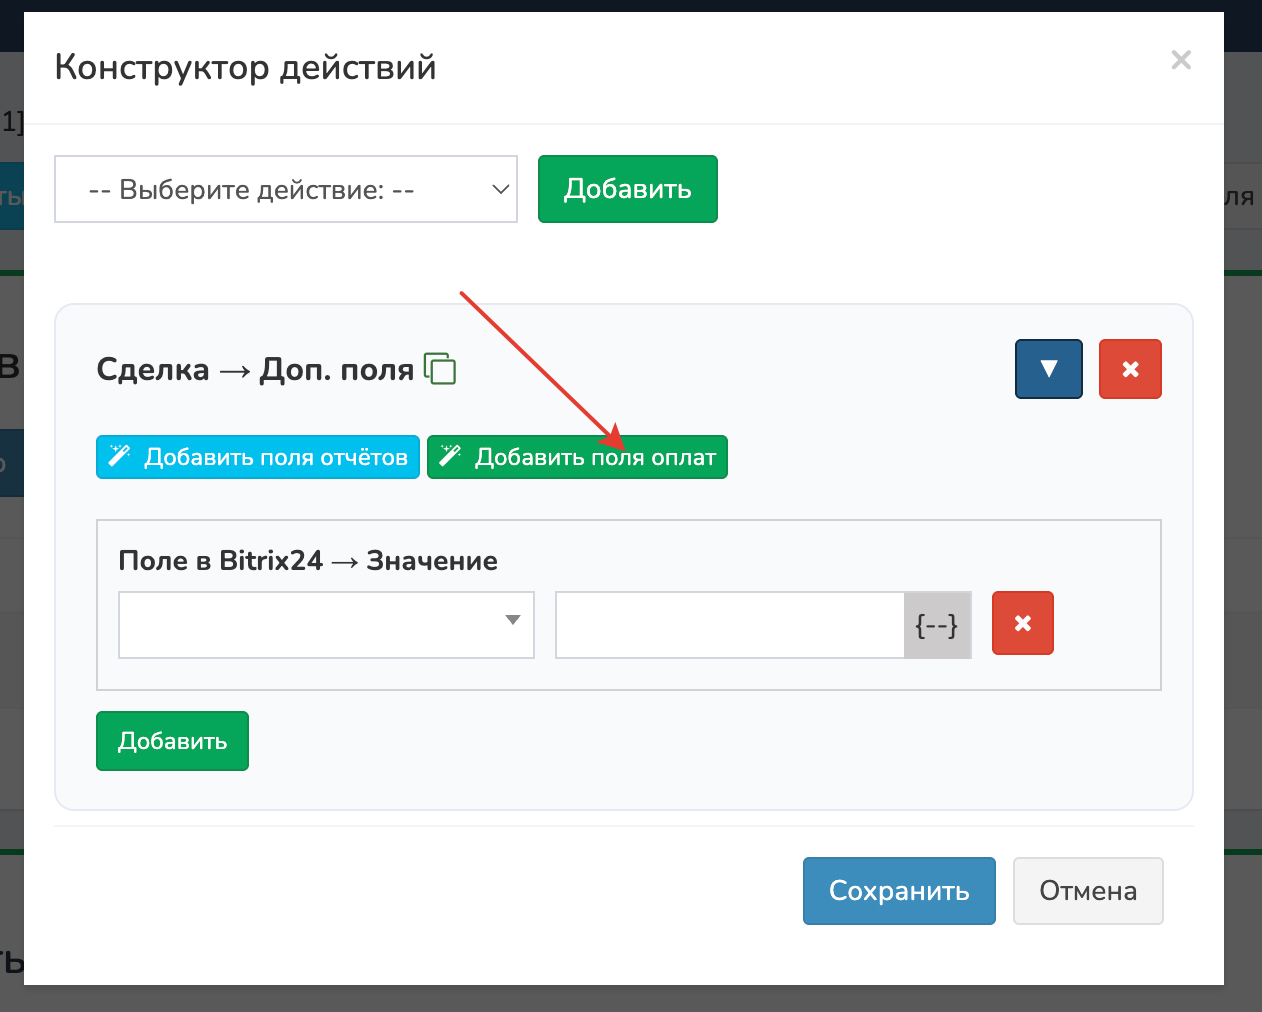Copy the 'Сделка → Доп. поля' action block
This screenshot has width=1262, height=1012.
click(440, 369)
